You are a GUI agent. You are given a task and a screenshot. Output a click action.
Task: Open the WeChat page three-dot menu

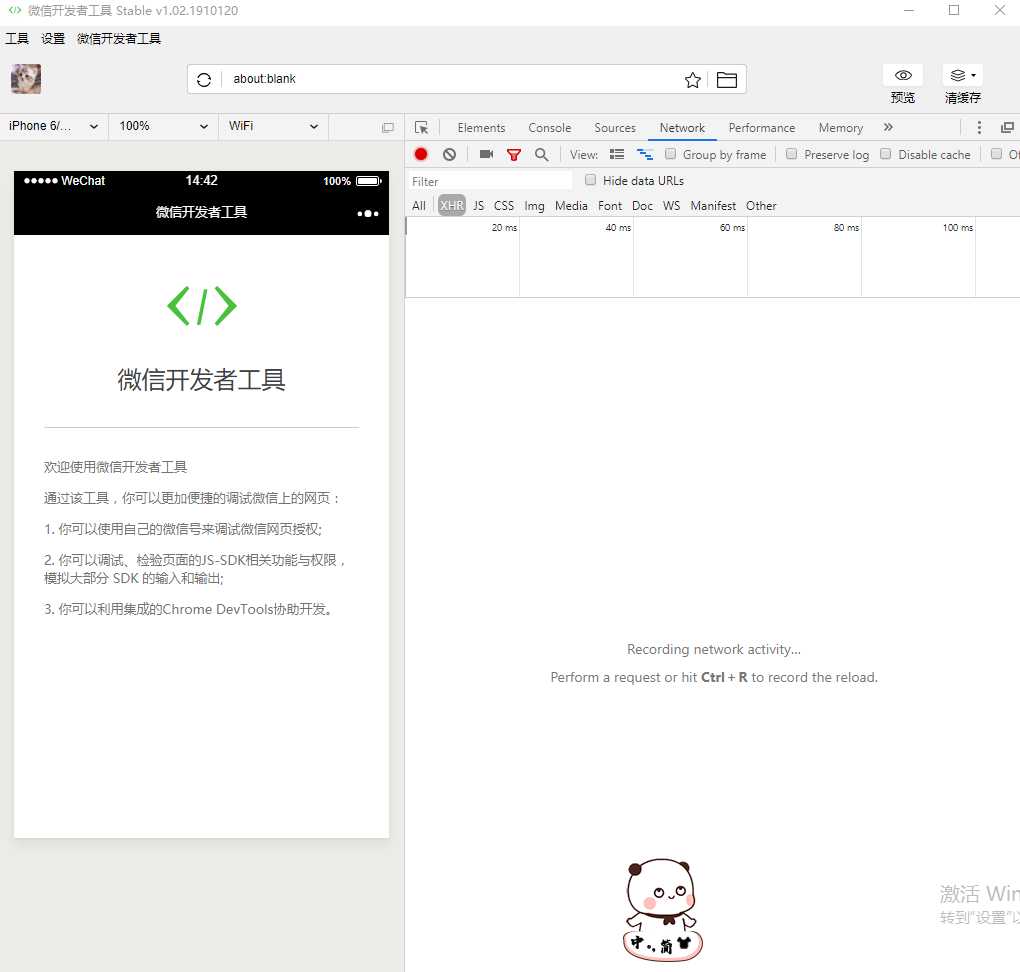click(x=368, y=213)
